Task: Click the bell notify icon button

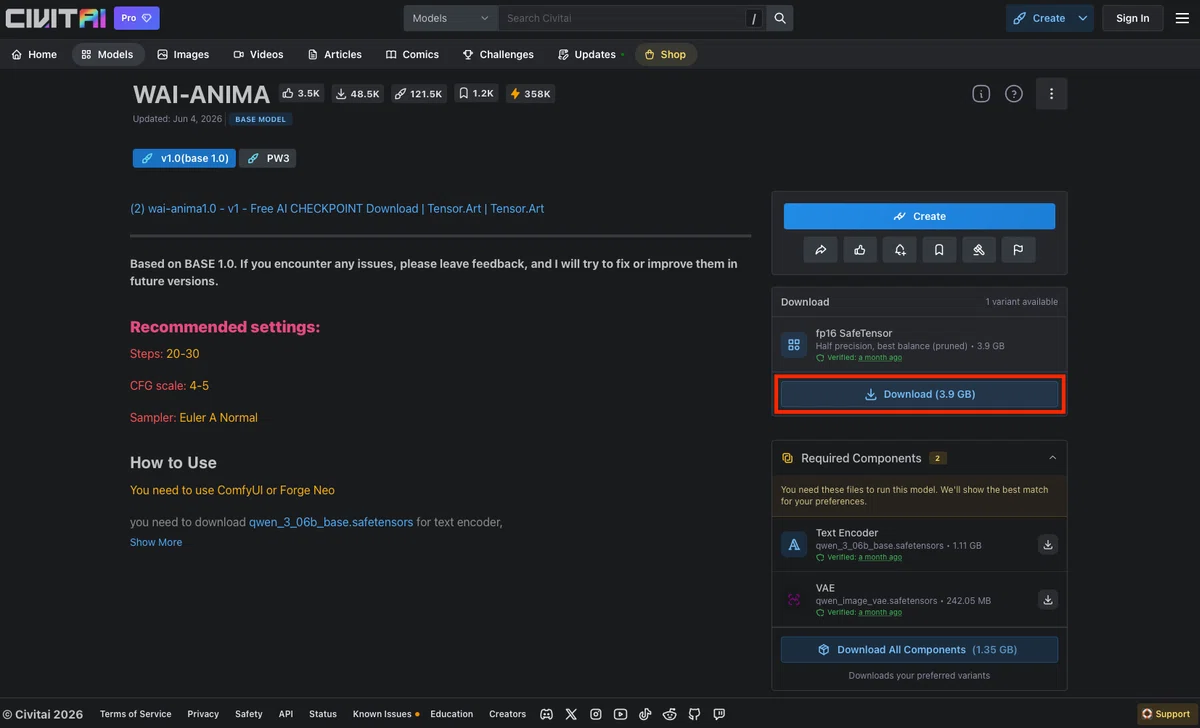Action: point(900,250)
